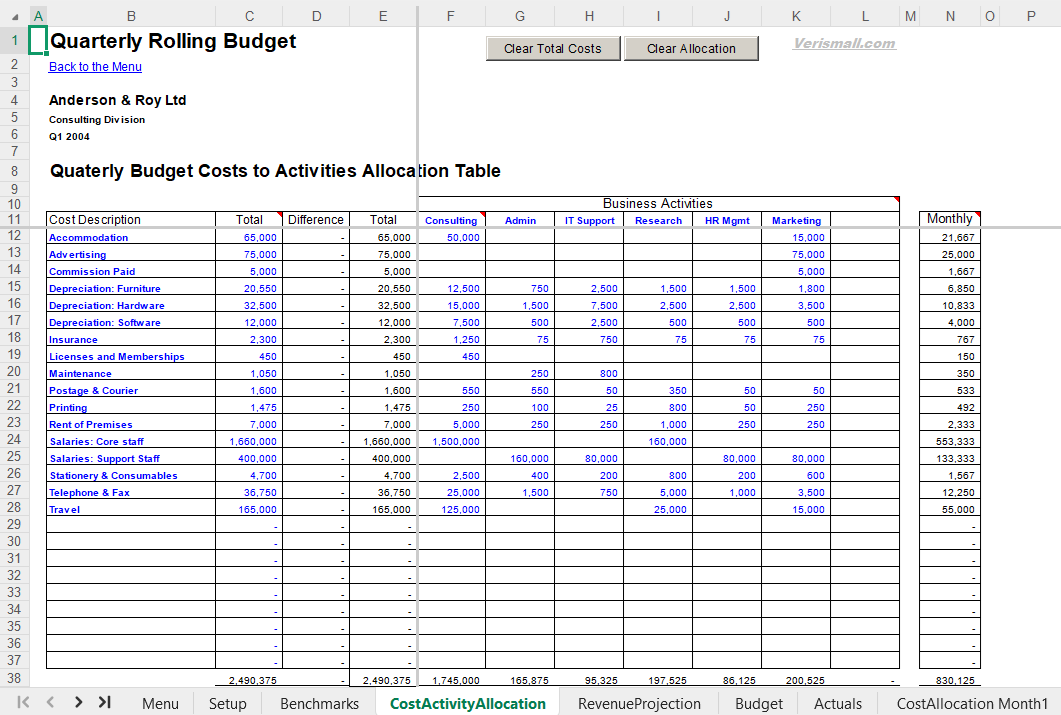Switch to the Actuals sheet tab

point(838,703)
